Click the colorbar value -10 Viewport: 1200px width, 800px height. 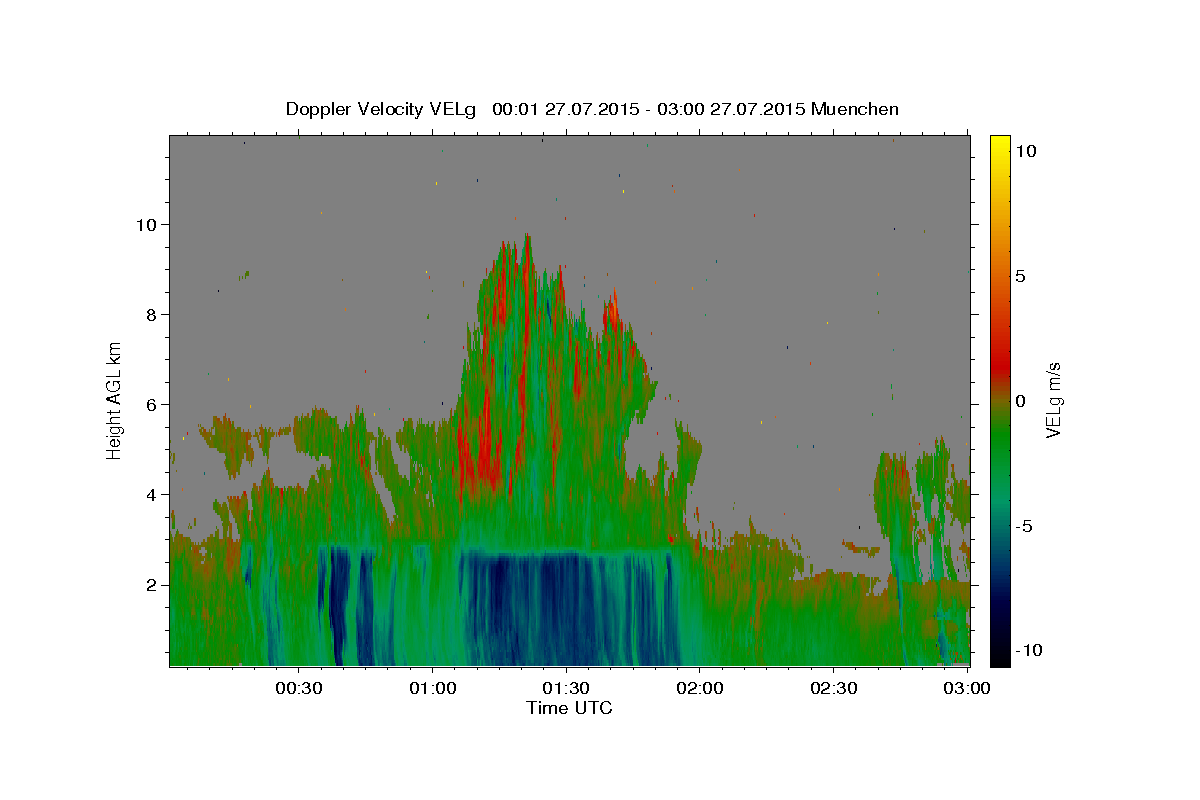[1029, 651]
